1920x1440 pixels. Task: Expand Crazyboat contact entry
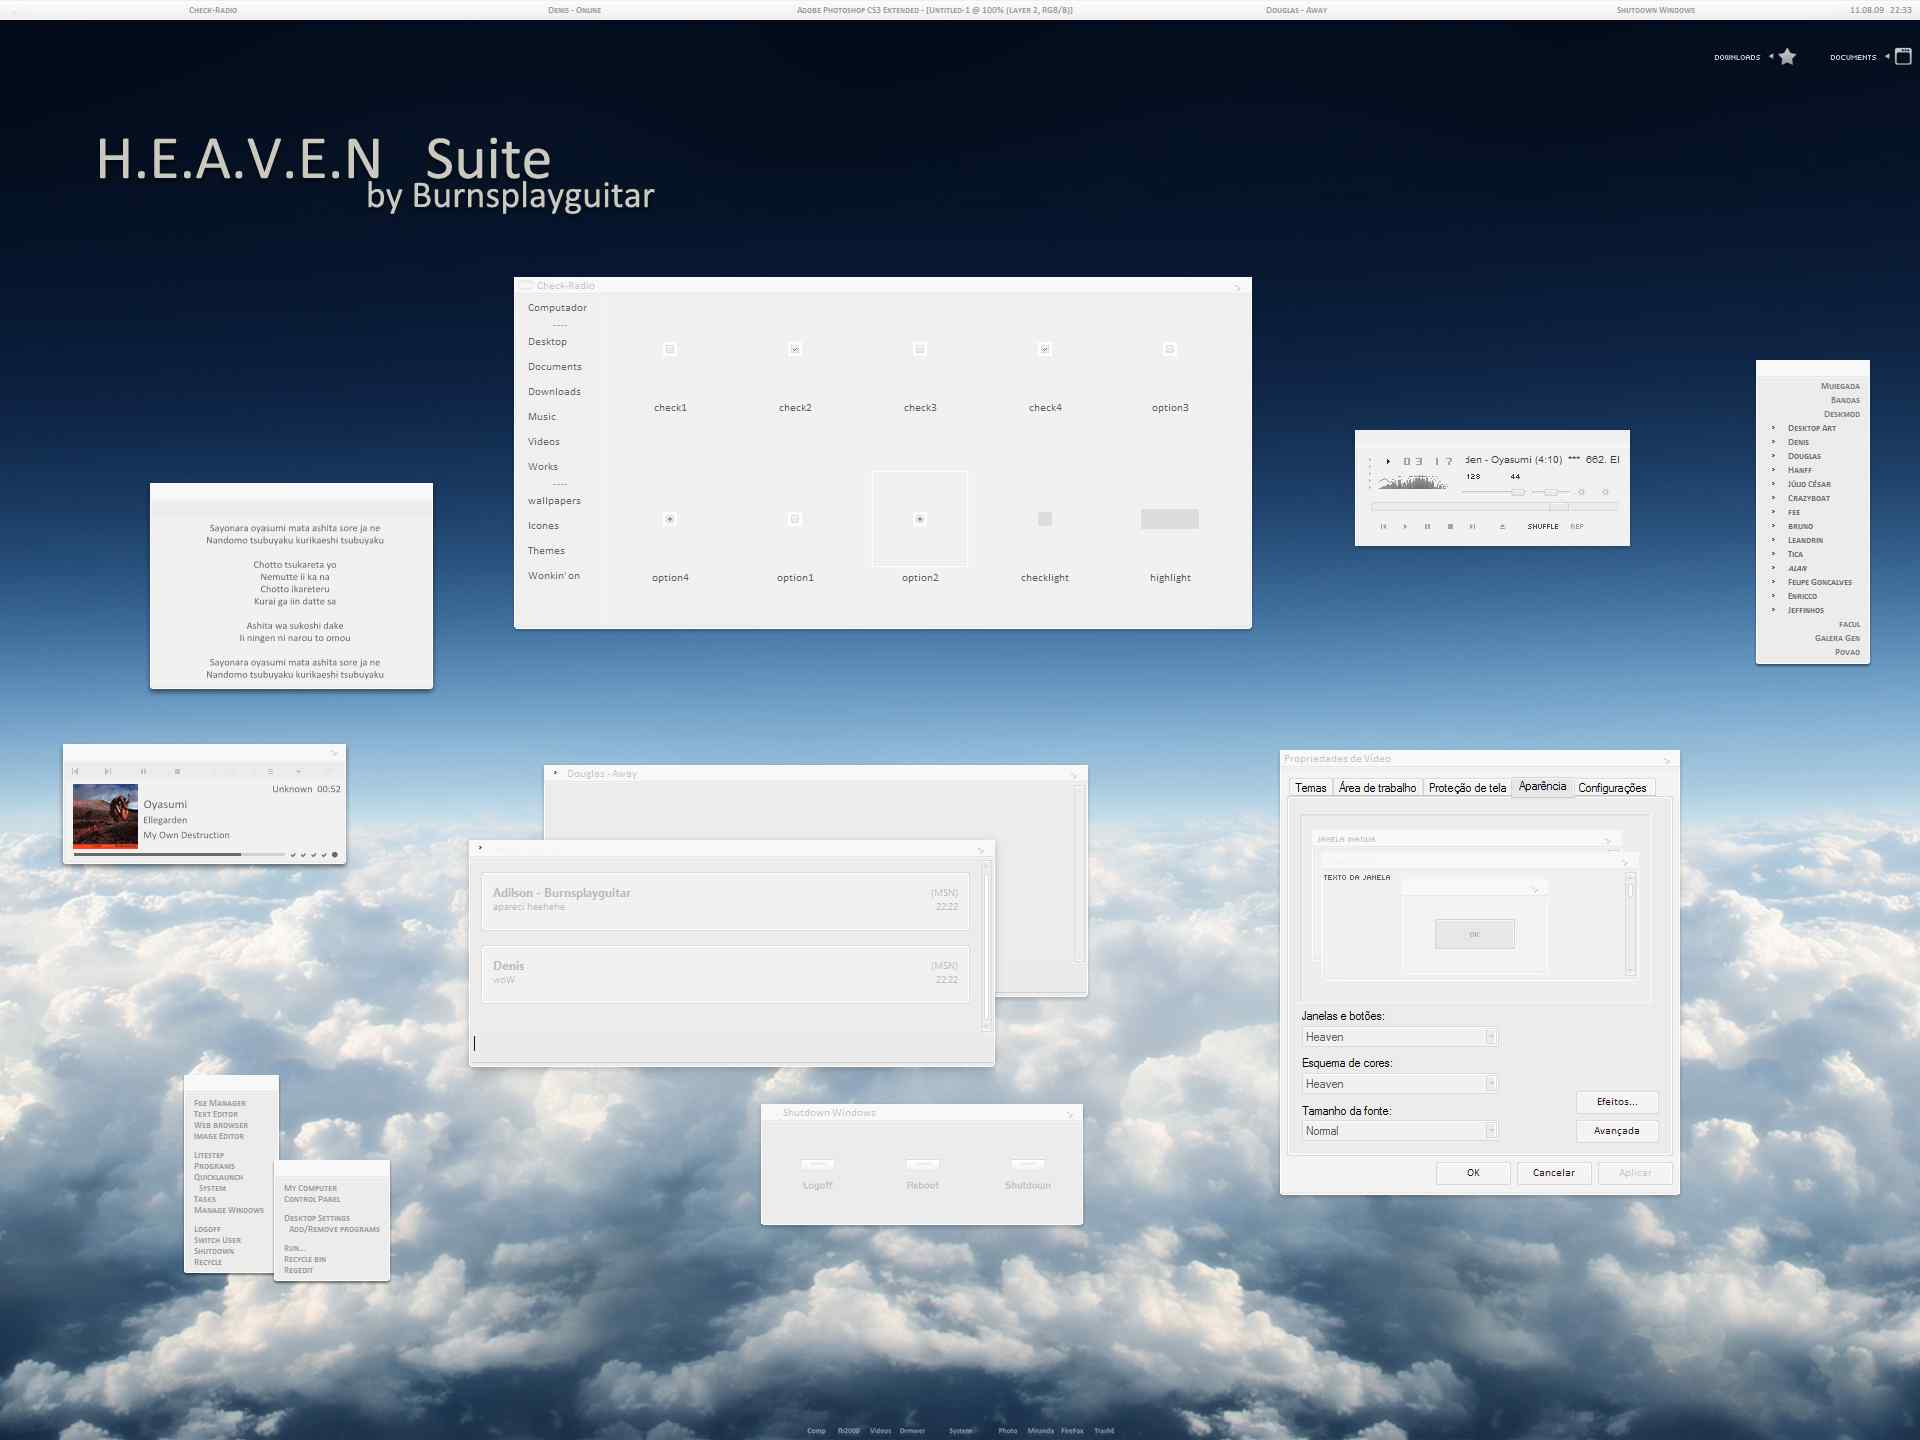pos(1773,498)
